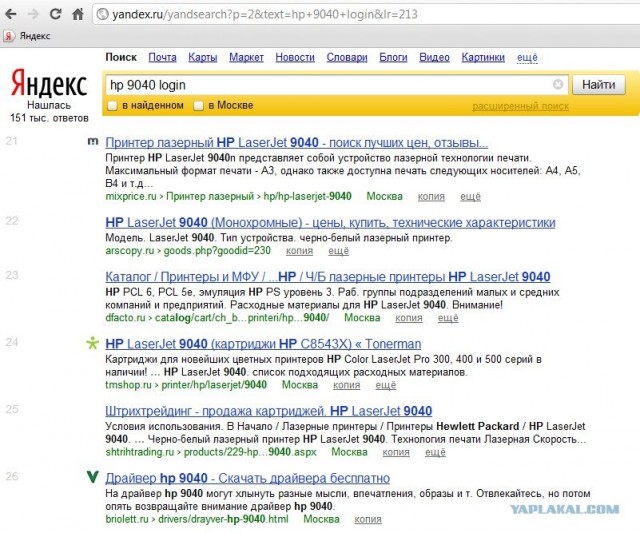Click the mixprice favicon beside result 21

pyautogui.click(x=93, y=141)
